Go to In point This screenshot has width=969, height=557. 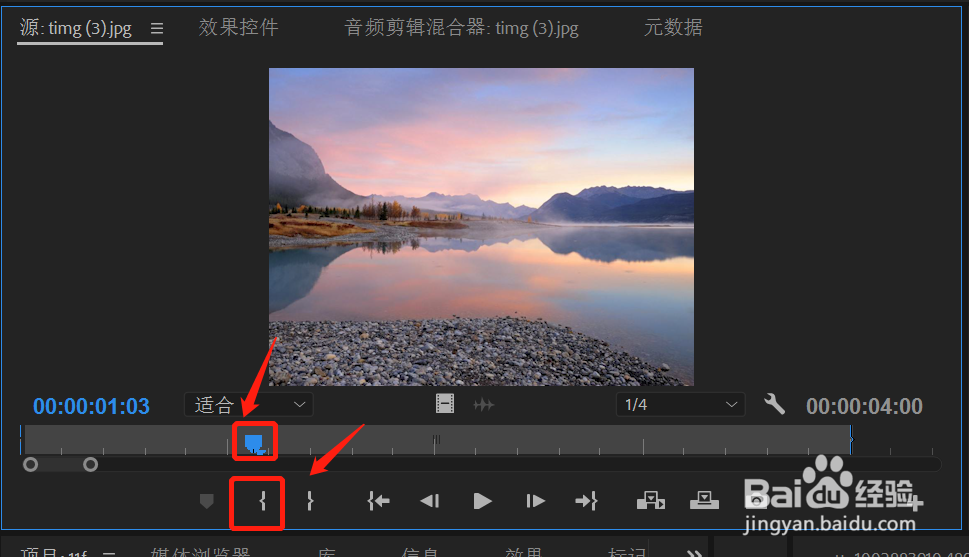tap(378, 501)
